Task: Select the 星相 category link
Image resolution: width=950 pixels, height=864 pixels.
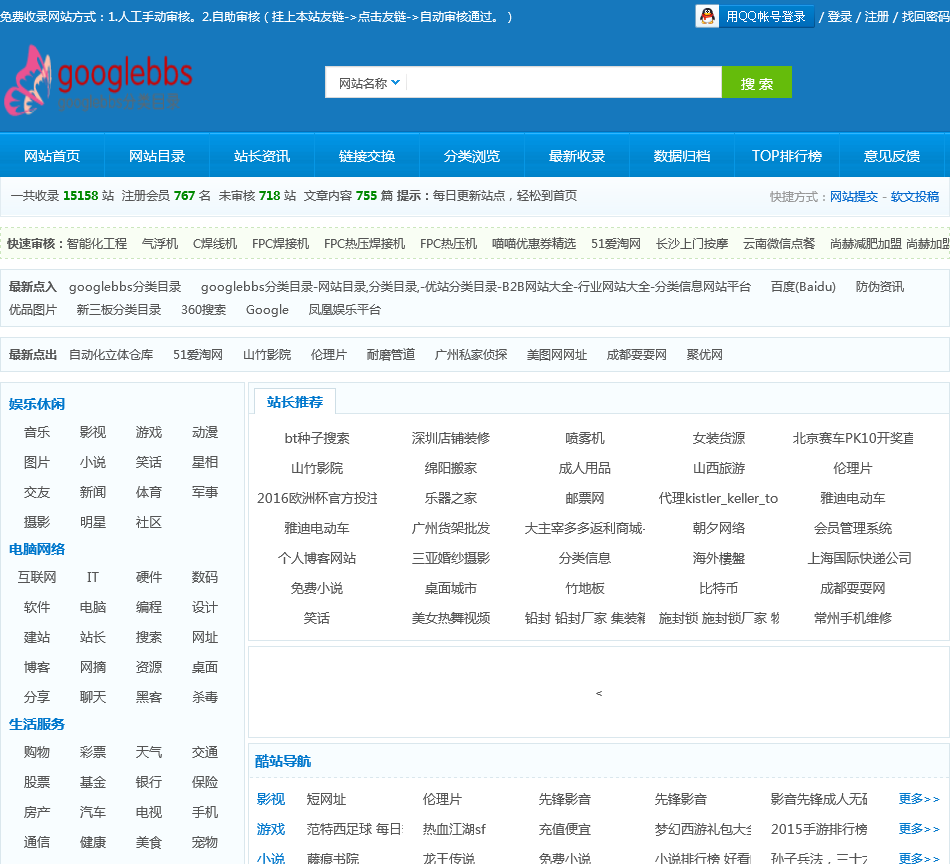Action: (205, 462)
